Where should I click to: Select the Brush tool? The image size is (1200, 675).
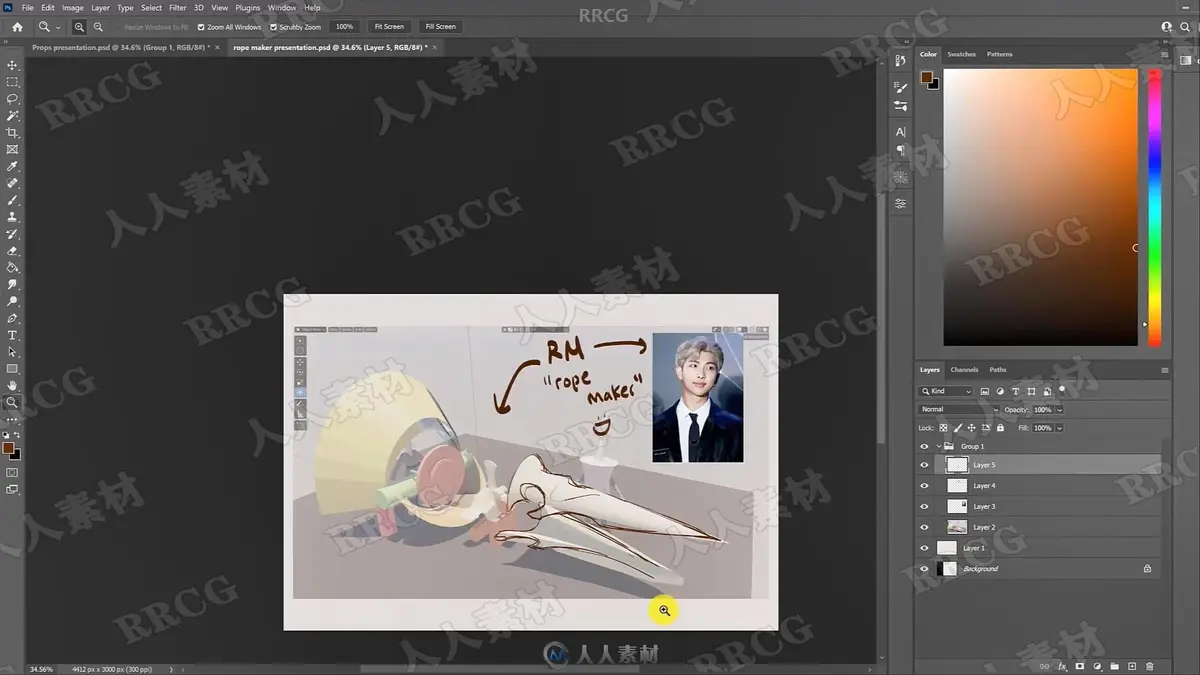tap(13, 200)
